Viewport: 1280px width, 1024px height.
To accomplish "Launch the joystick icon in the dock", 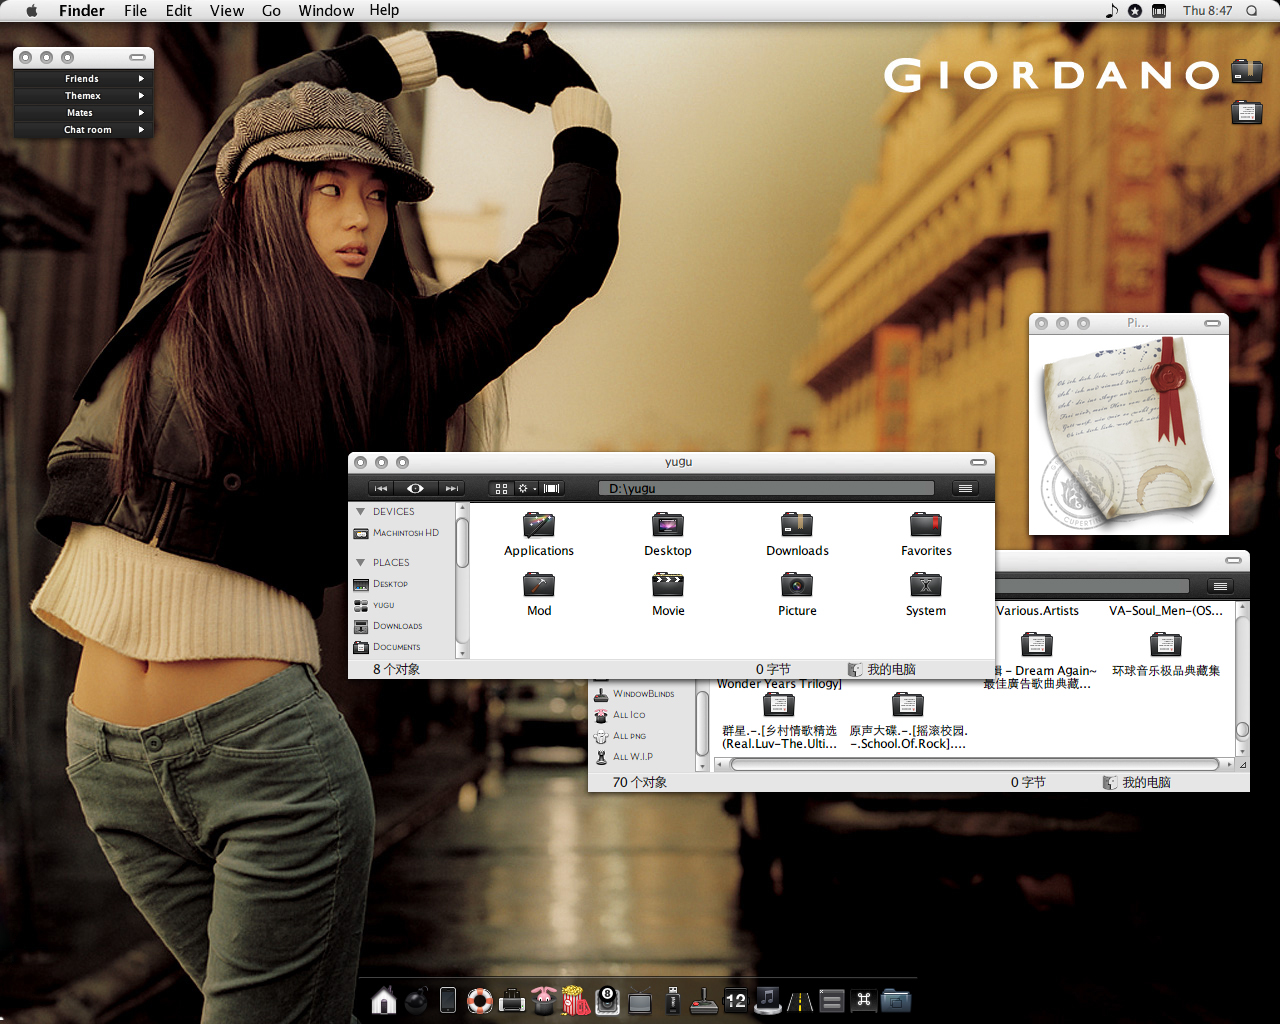I will [x=704, y=1000].
